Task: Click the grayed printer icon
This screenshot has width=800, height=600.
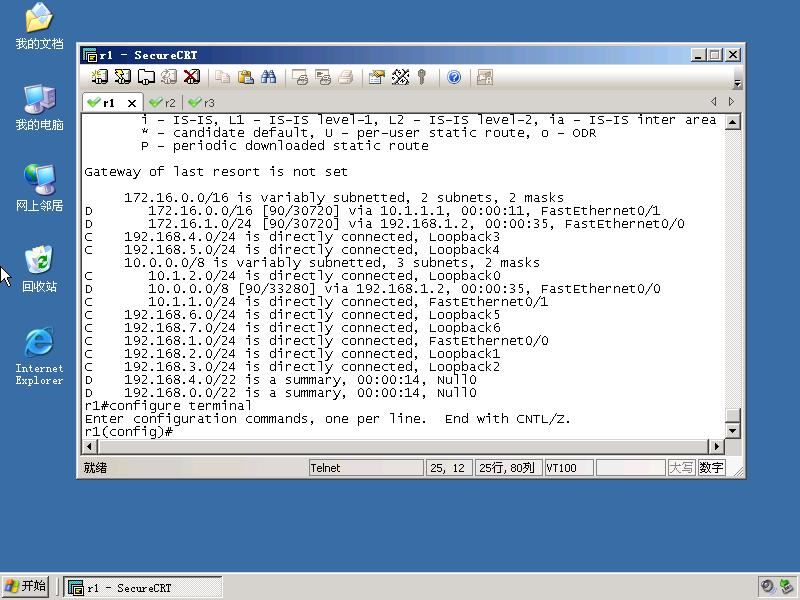Action: tap(346, 77)
